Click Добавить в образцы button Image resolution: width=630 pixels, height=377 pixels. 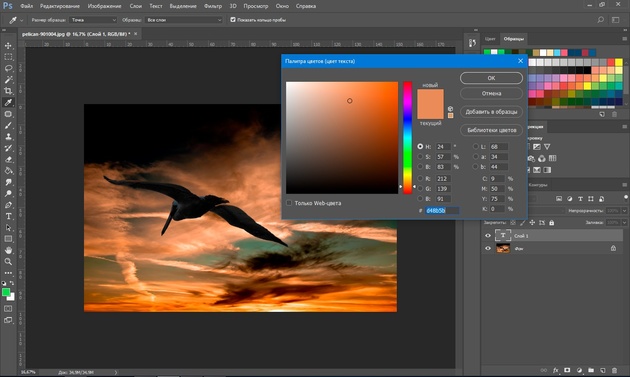pos(491,112)
